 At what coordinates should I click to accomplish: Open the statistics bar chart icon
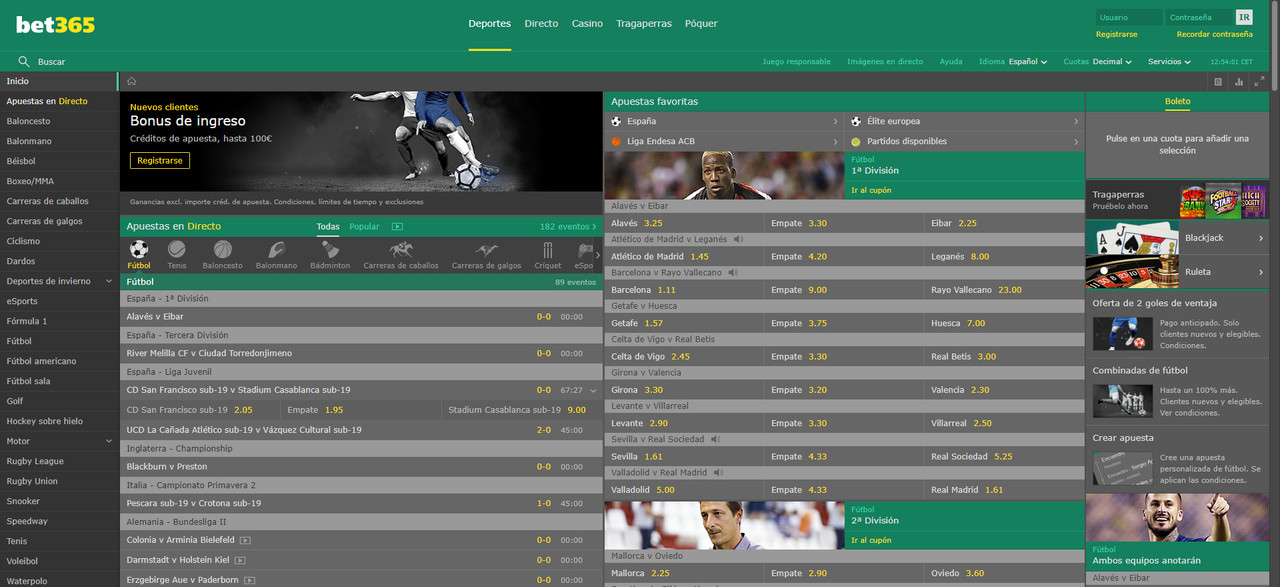coord(1239,82)
